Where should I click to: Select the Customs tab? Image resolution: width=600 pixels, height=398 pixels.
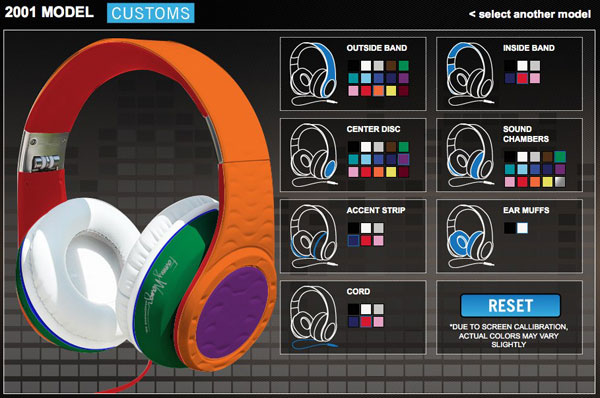coord(151,13)
